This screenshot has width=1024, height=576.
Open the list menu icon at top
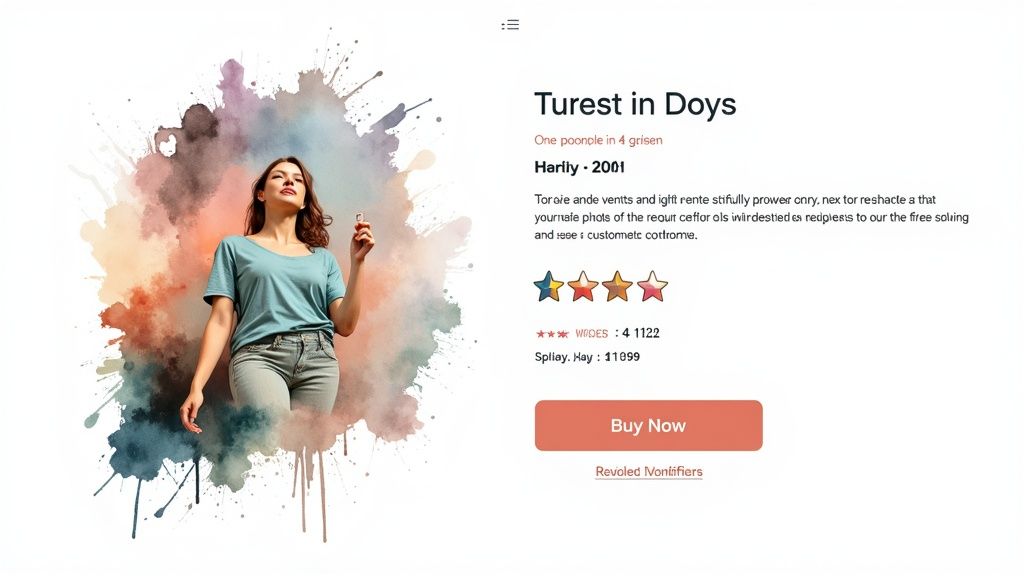pyautogui.click(x=510, y=25)
